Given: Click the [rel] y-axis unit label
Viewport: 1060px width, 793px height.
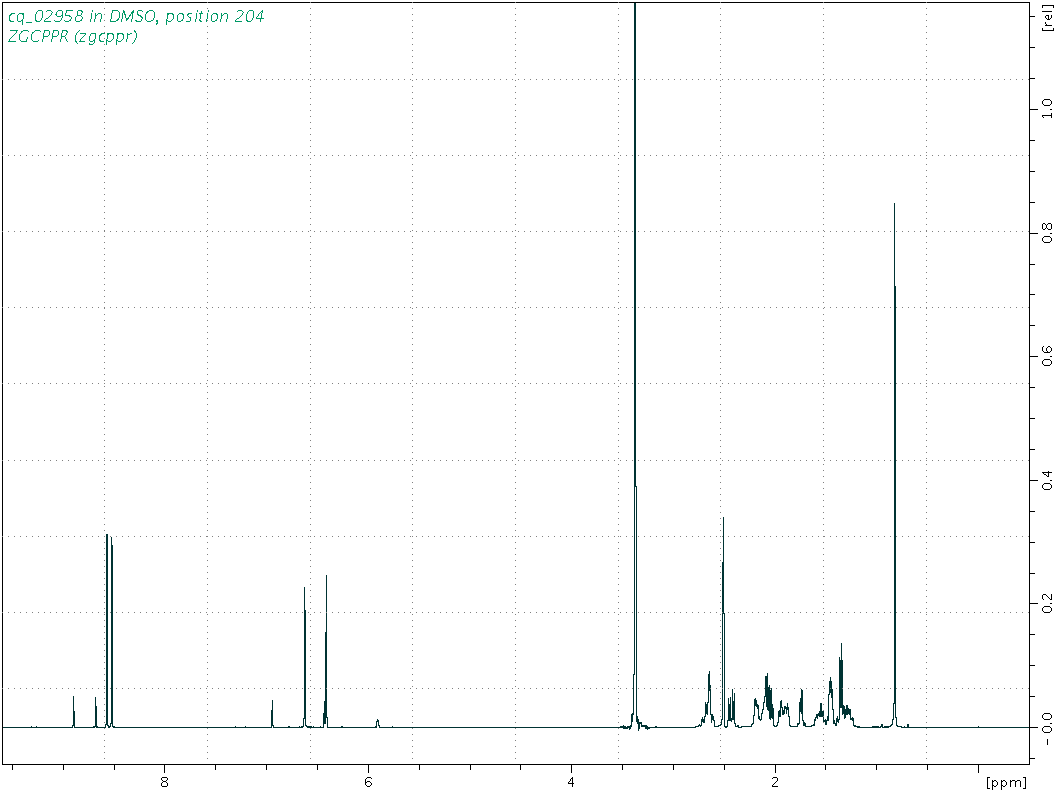Looking at the screenshot, I should (x=1048, y=18).
